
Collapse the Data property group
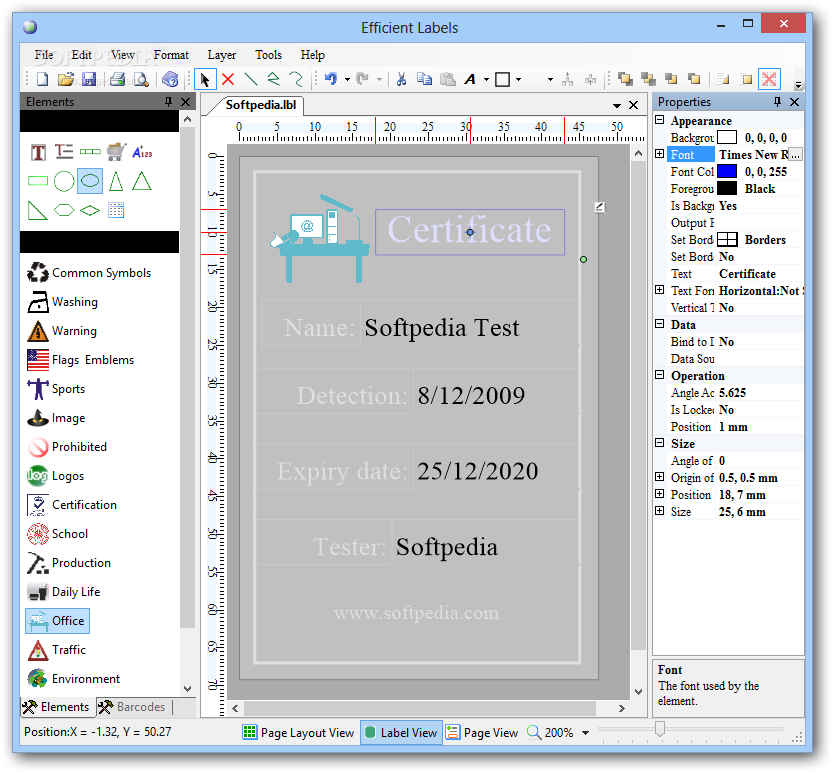click(x=660, y=324)
